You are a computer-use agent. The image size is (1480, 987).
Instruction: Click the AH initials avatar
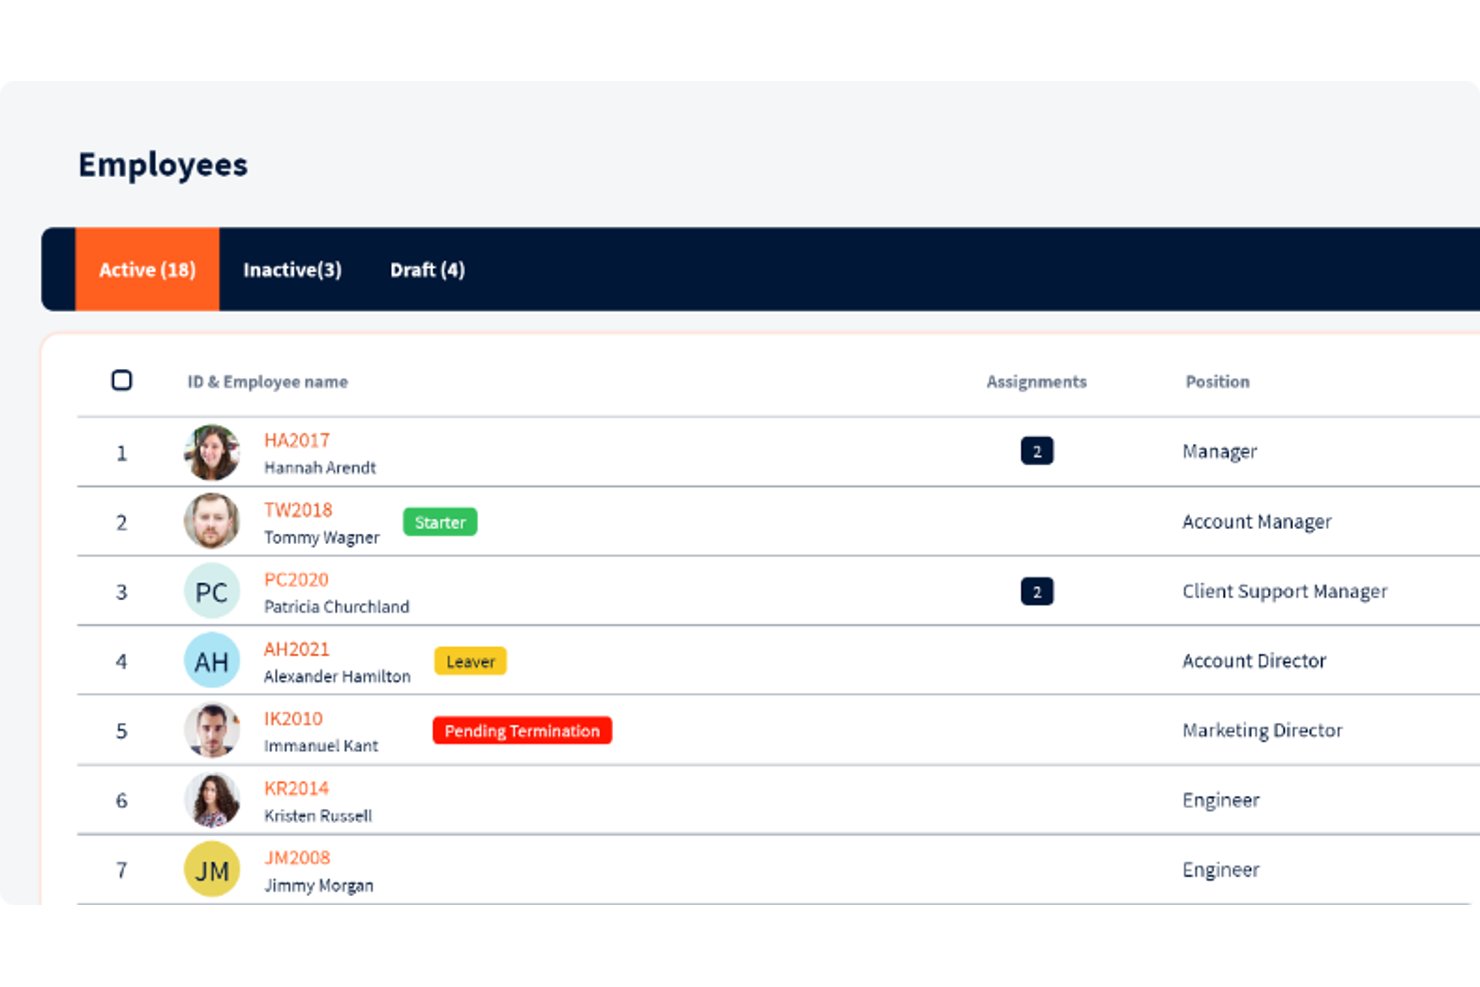coord(212,660)
